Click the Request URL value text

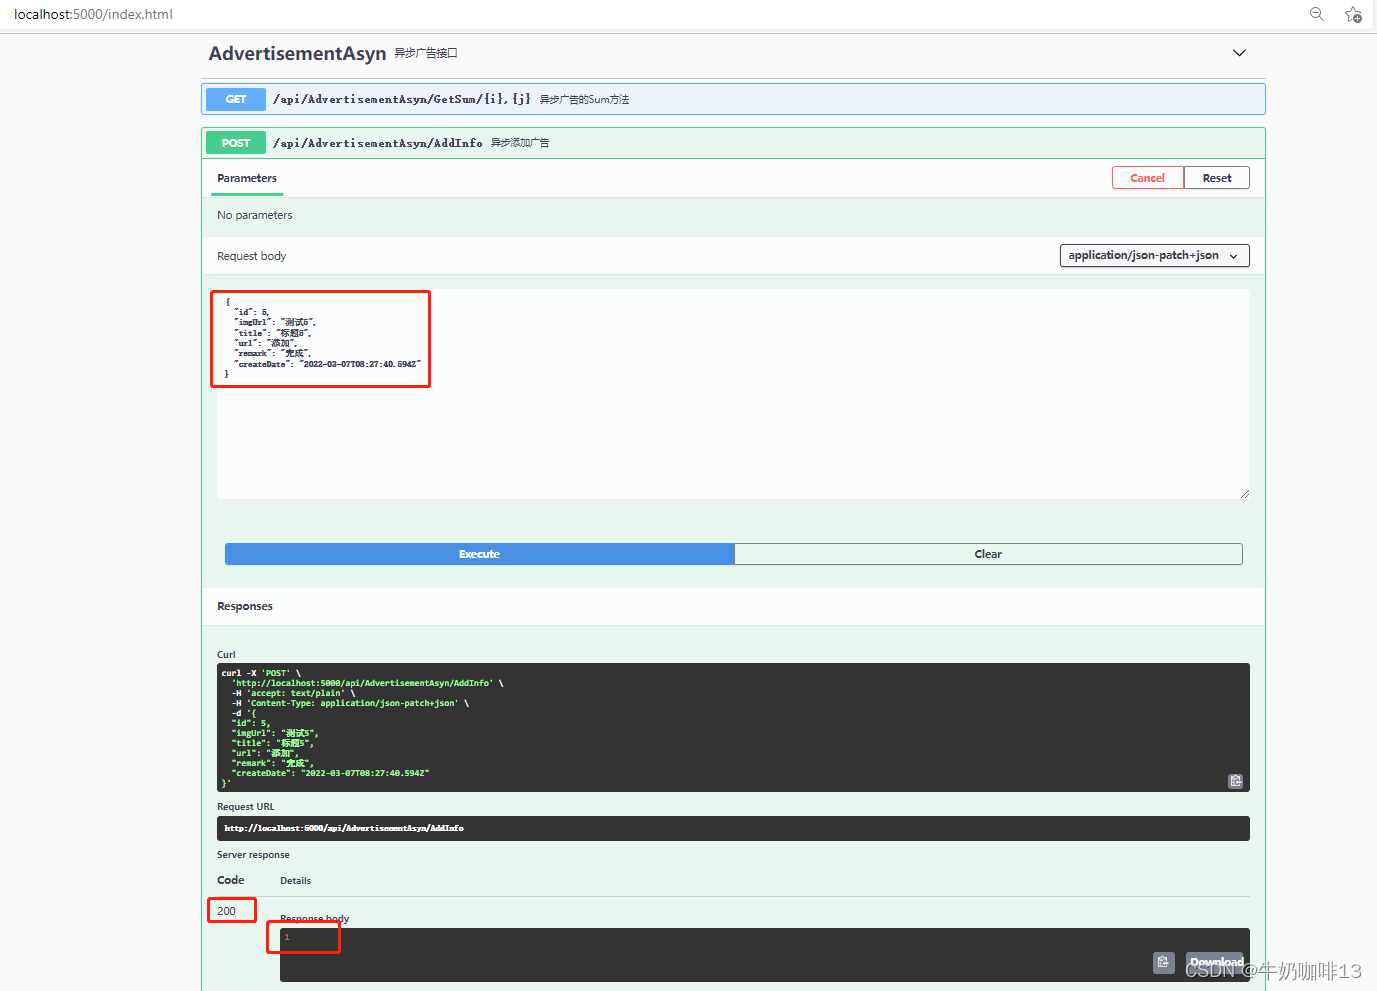click(x=344, y=828)
